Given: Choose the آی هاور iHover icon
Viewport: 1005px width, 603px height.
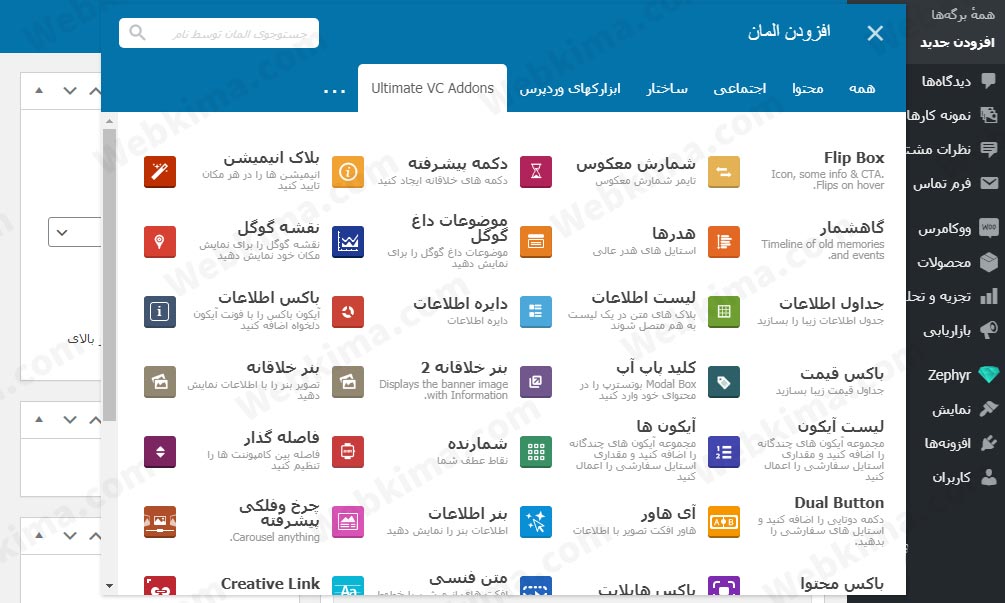Looking at the screenshot, I should click(536, 522).
